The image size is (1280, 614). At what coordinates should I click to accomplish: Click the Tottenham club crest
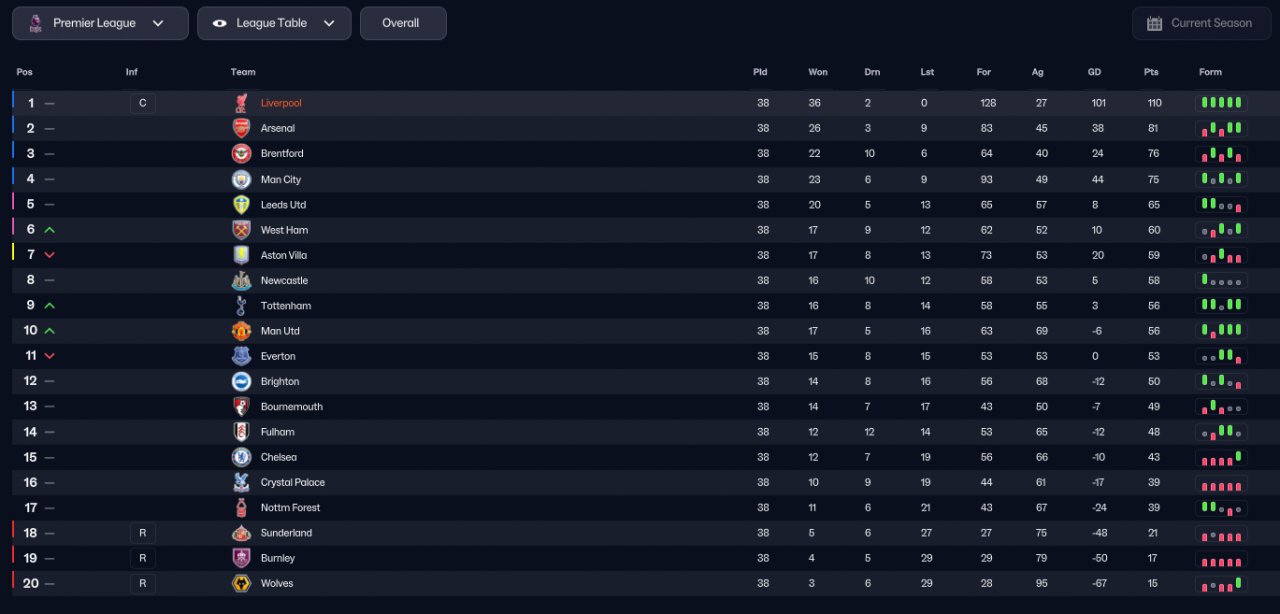pos(241,305)
